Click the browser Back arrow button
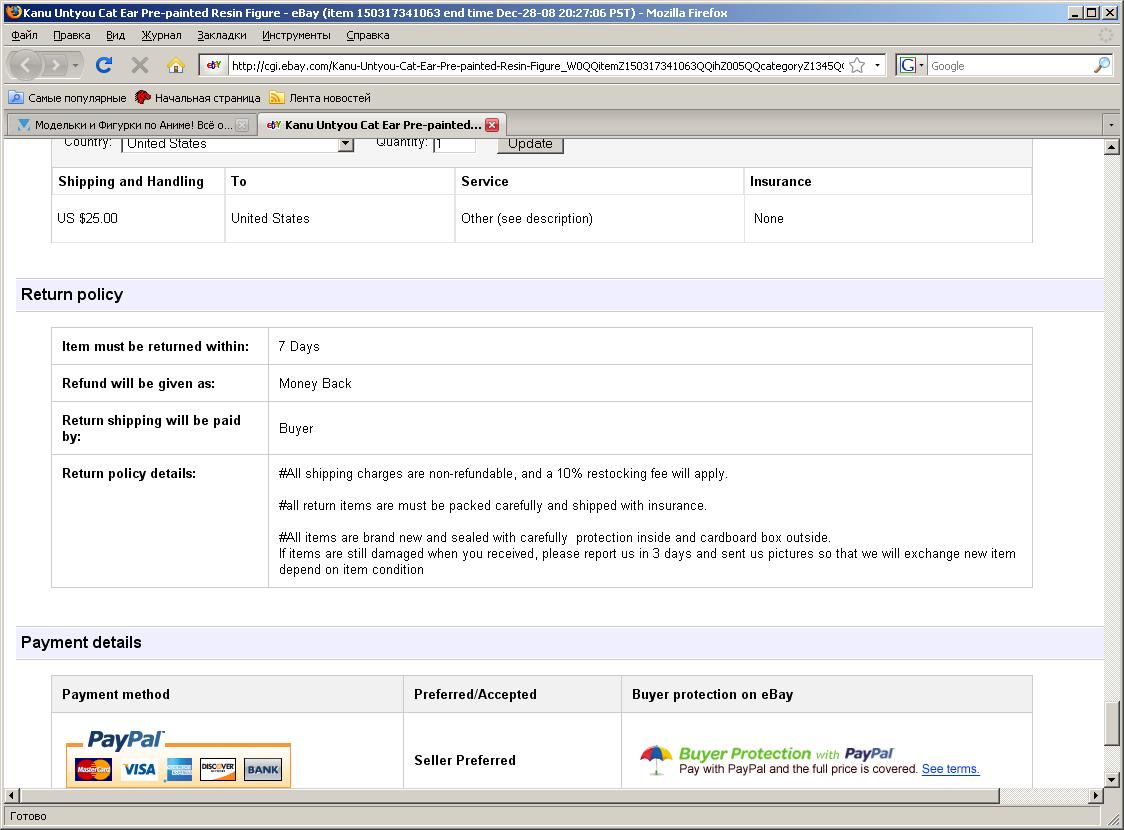 27,65
